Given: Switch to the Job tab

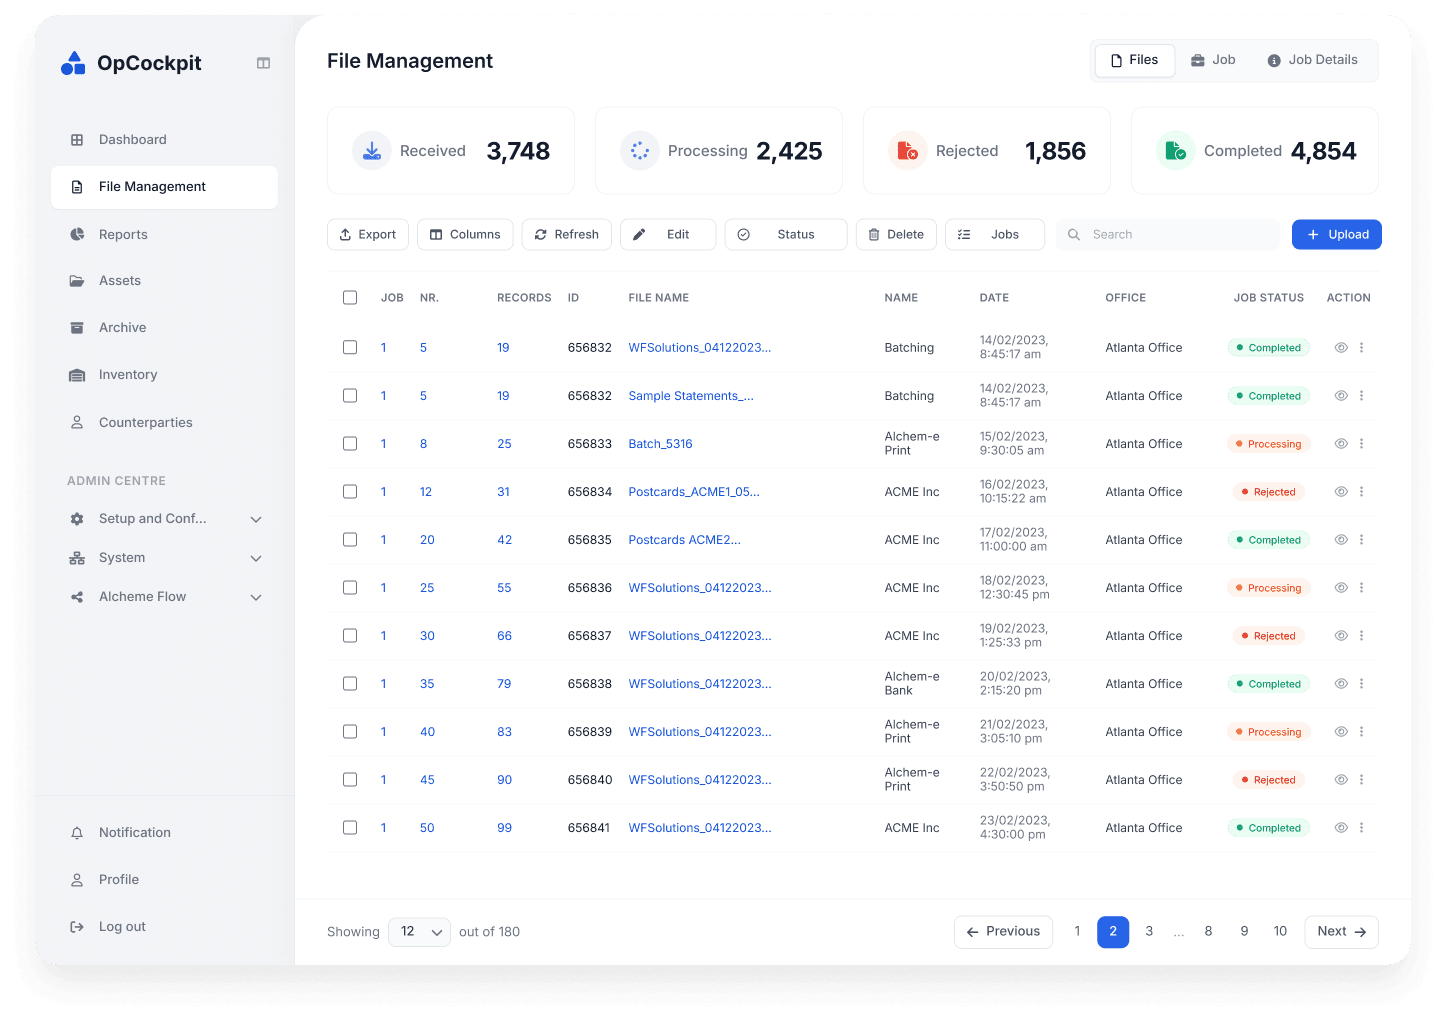Looking at the screenshot, I should point(1212,60).
